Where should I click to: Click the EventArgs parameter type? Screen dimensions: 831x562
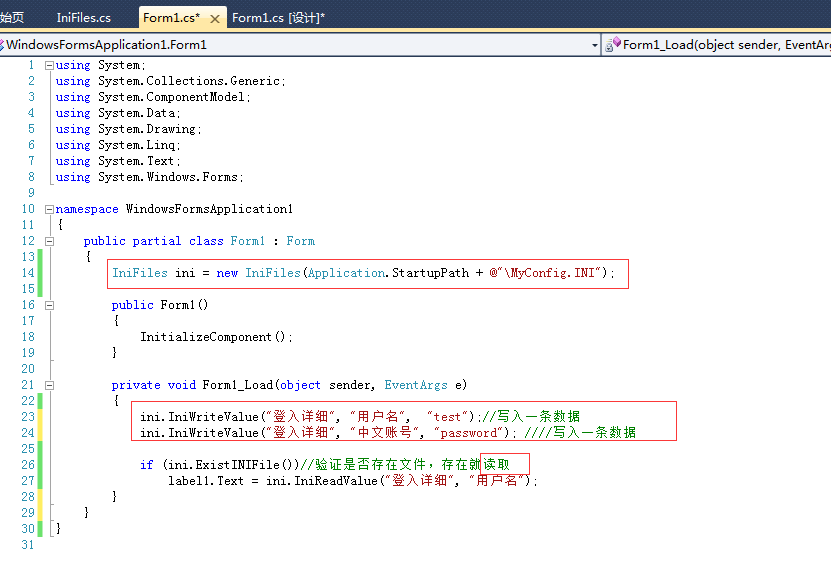click(415, 385)
